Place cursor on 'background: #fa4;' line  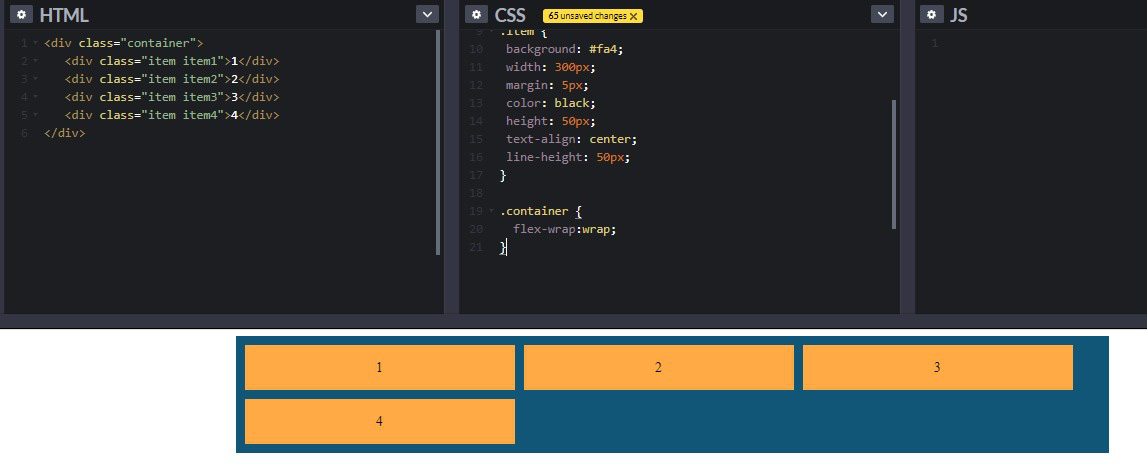click(565, 49)
